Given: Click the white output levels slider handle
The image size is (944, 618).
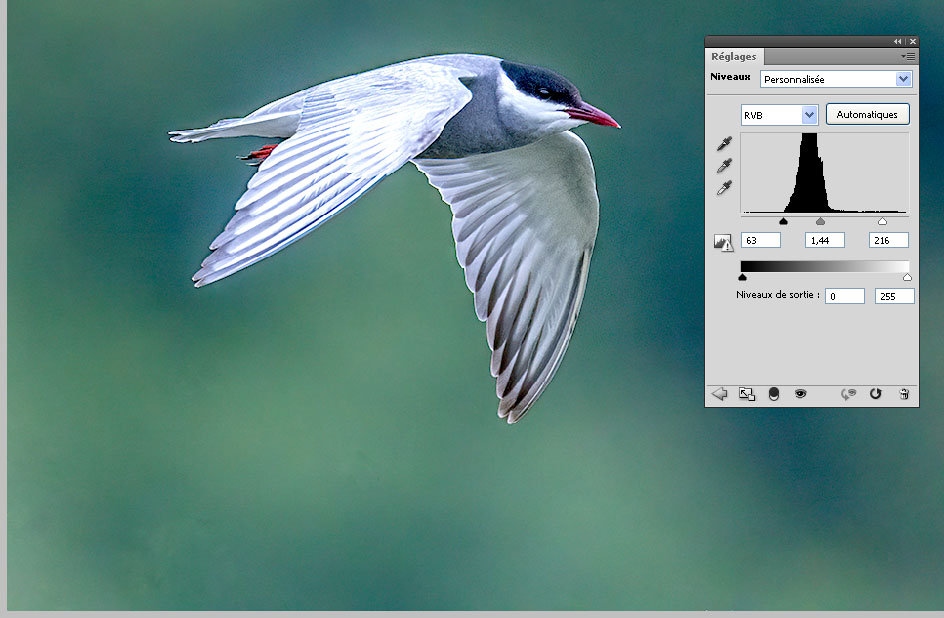Looking at the screenshot, I should click(x=907, y=277).
